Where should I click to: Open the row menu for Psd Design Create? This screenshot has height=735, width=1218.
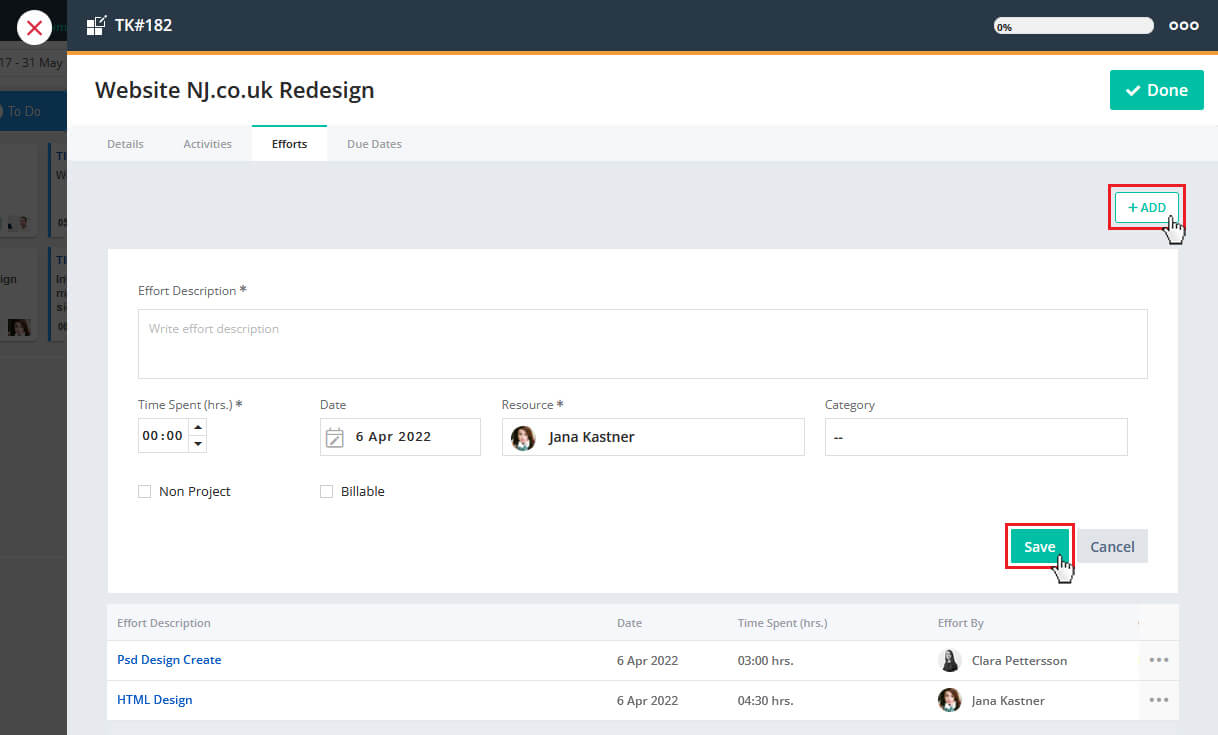1159,660
